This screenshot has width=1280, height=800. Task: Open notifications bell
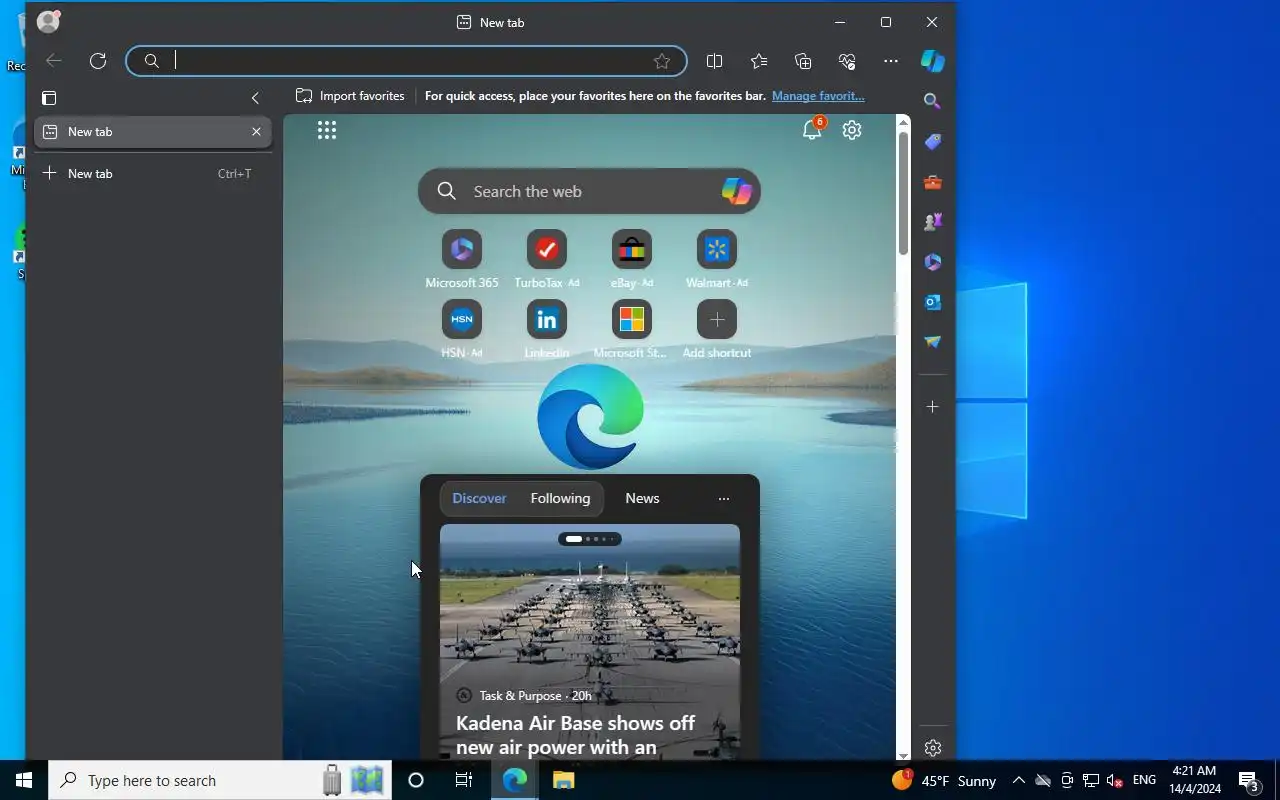[x=812, y=130]
